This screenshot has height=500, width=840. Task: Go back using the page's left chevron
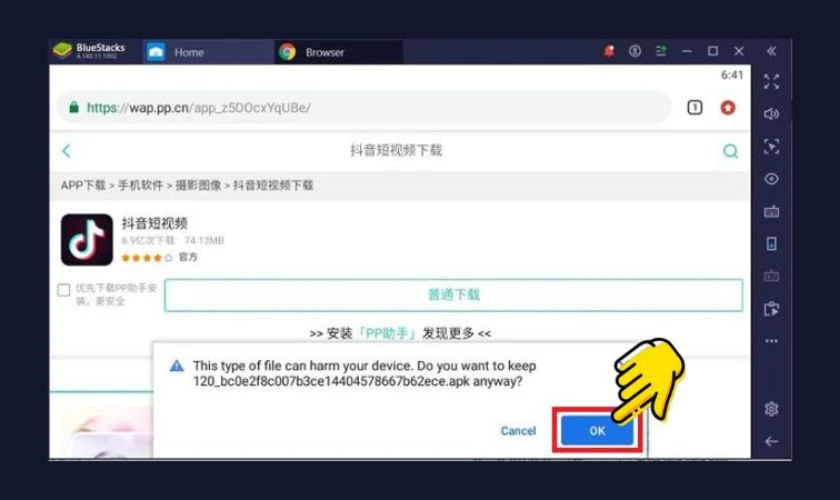(x=66, y=151)
